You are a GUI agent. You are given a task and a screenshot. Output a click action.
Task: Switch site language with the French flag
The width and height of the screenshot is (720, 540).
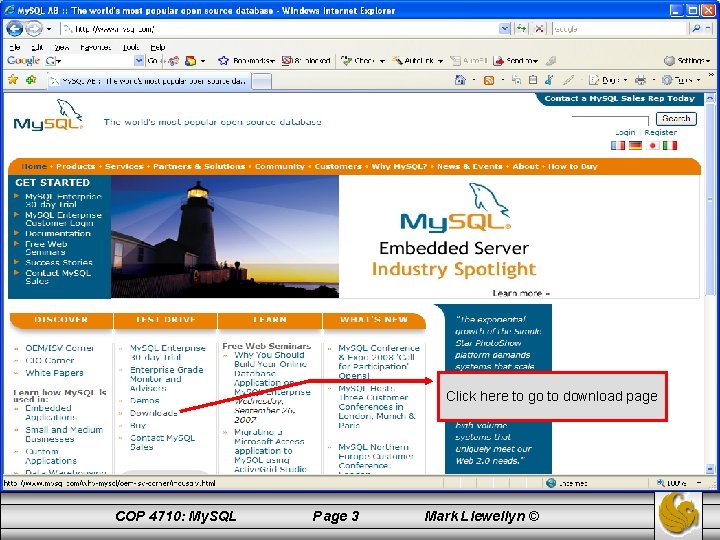tap(618, 146)
